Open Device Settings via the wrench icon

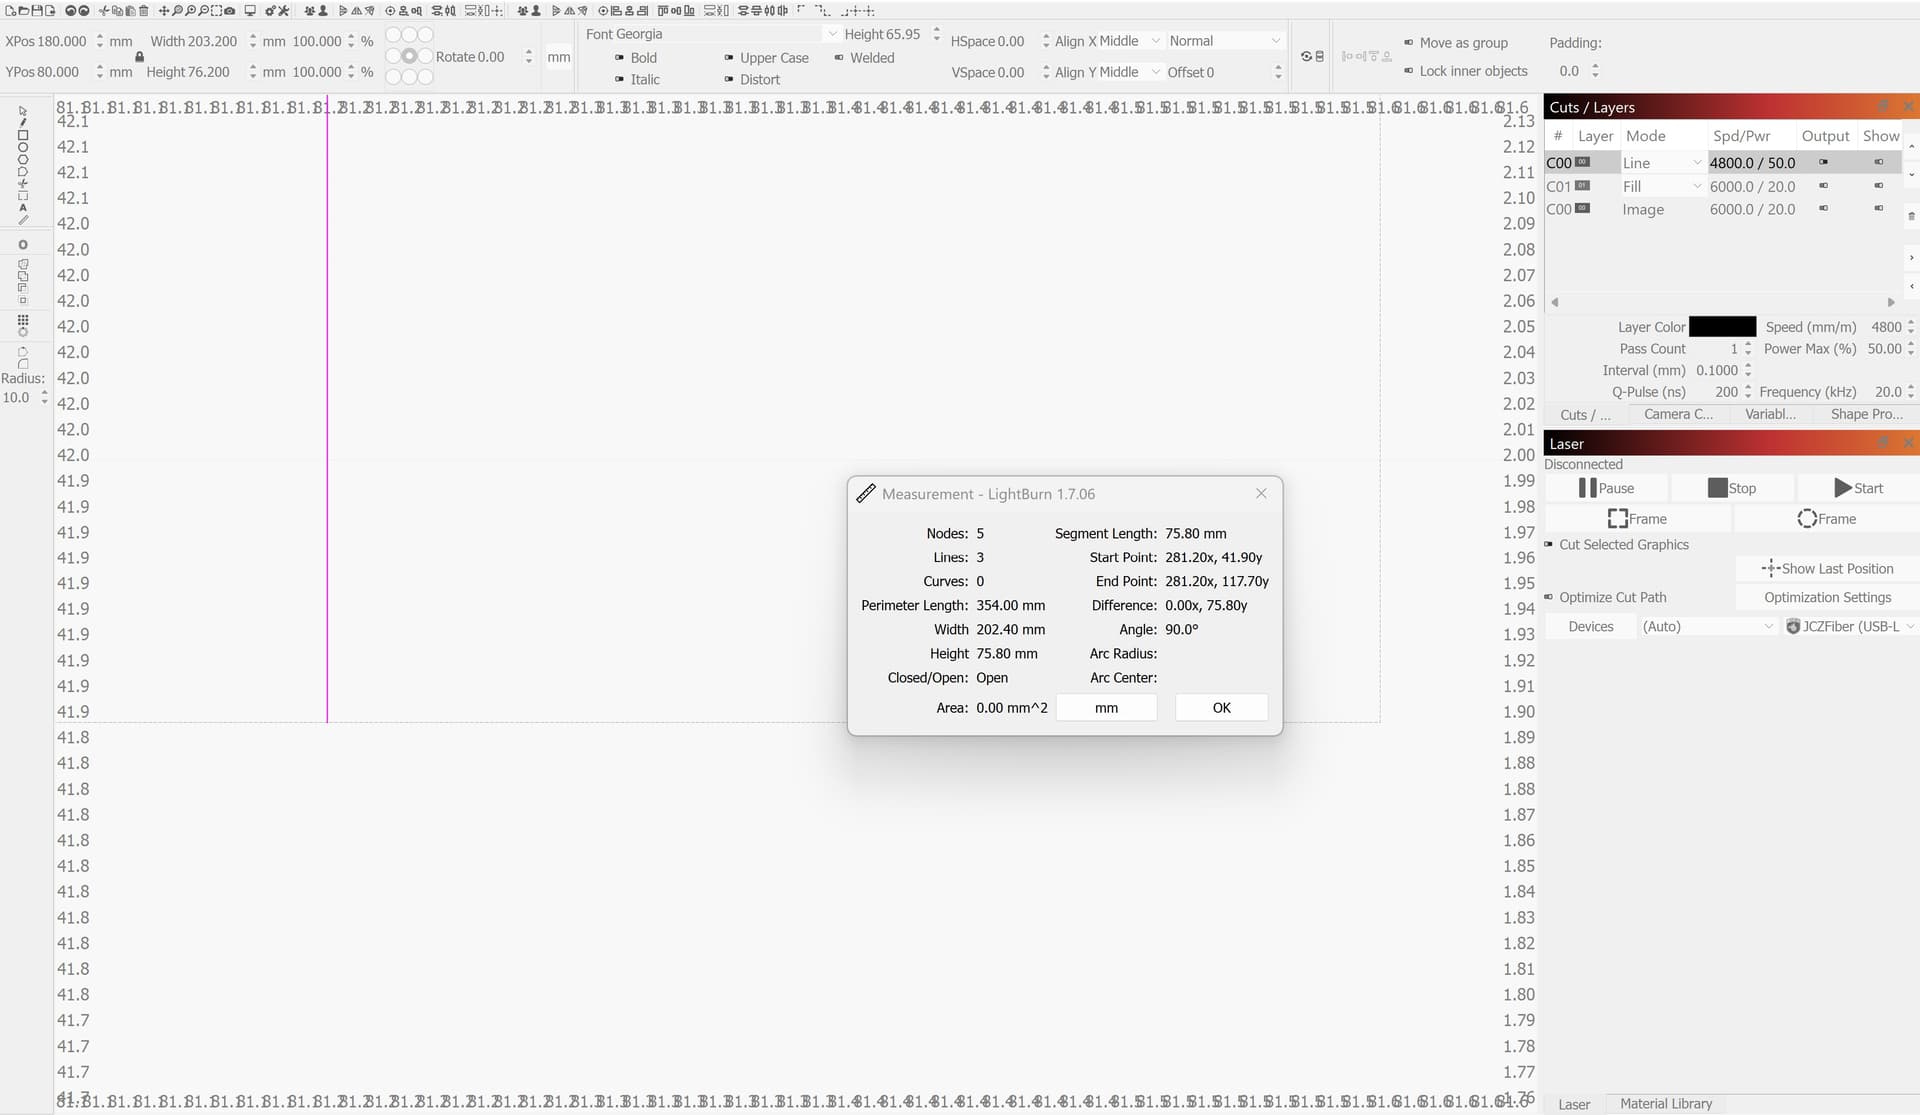pyautogui.click(x=283, y=11)
